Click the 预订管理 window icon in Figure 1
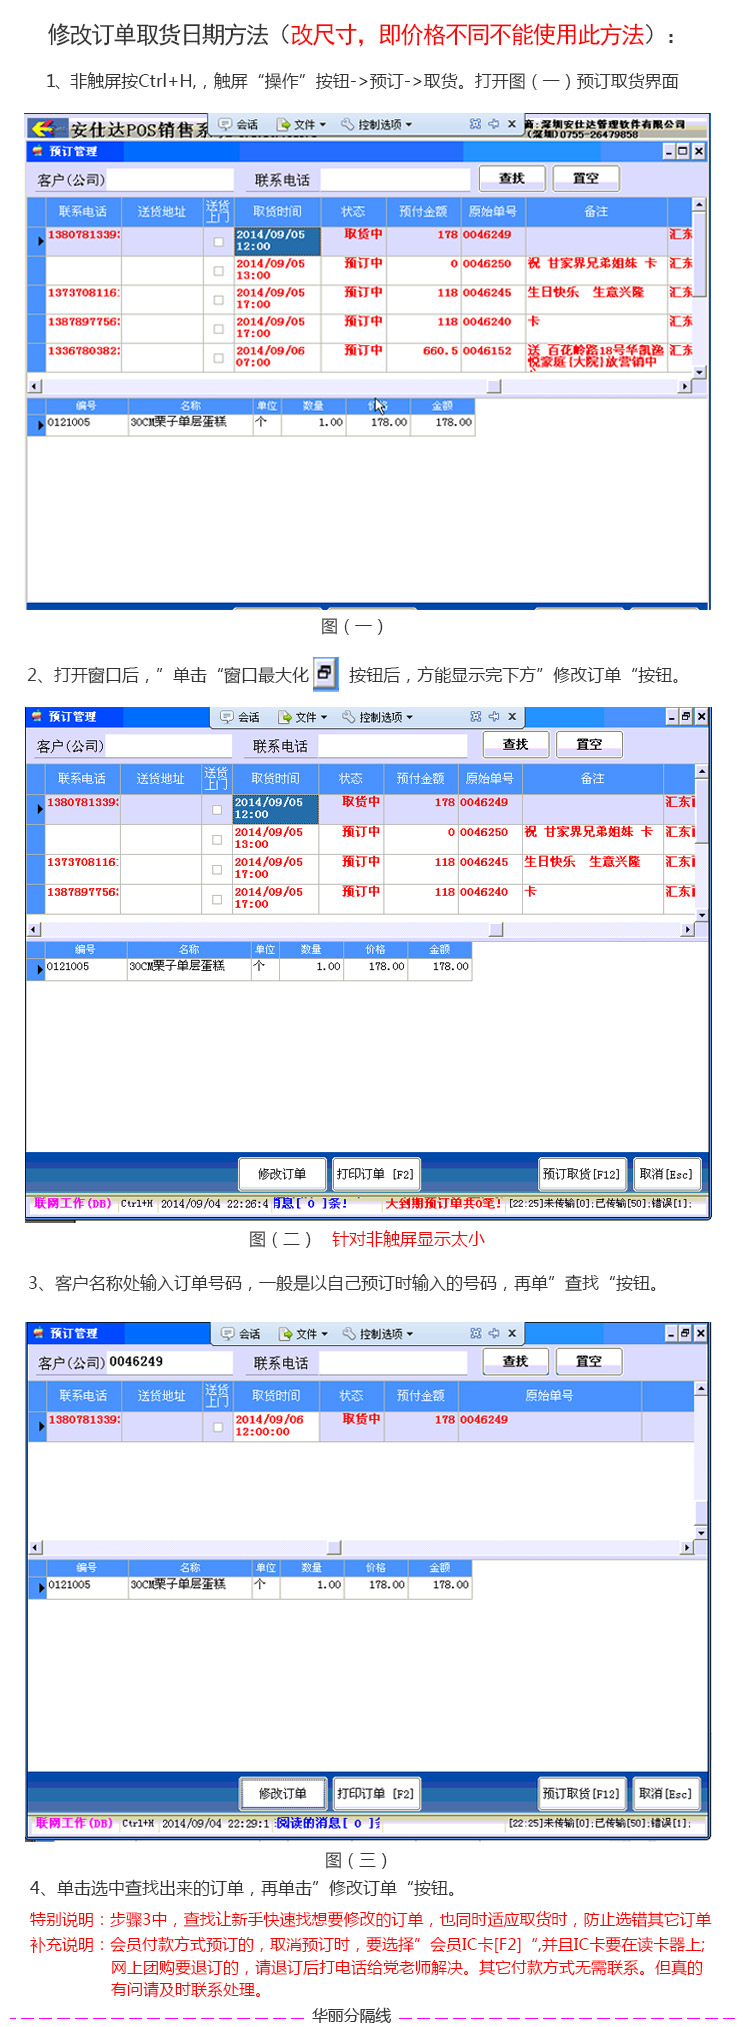Viewport: 743px width, 2027px height. point(37,151)
